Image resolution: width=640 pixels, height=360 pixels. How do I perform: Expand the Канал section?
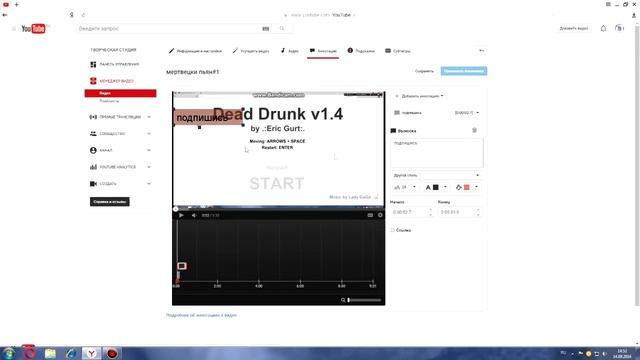pos(149,150)
